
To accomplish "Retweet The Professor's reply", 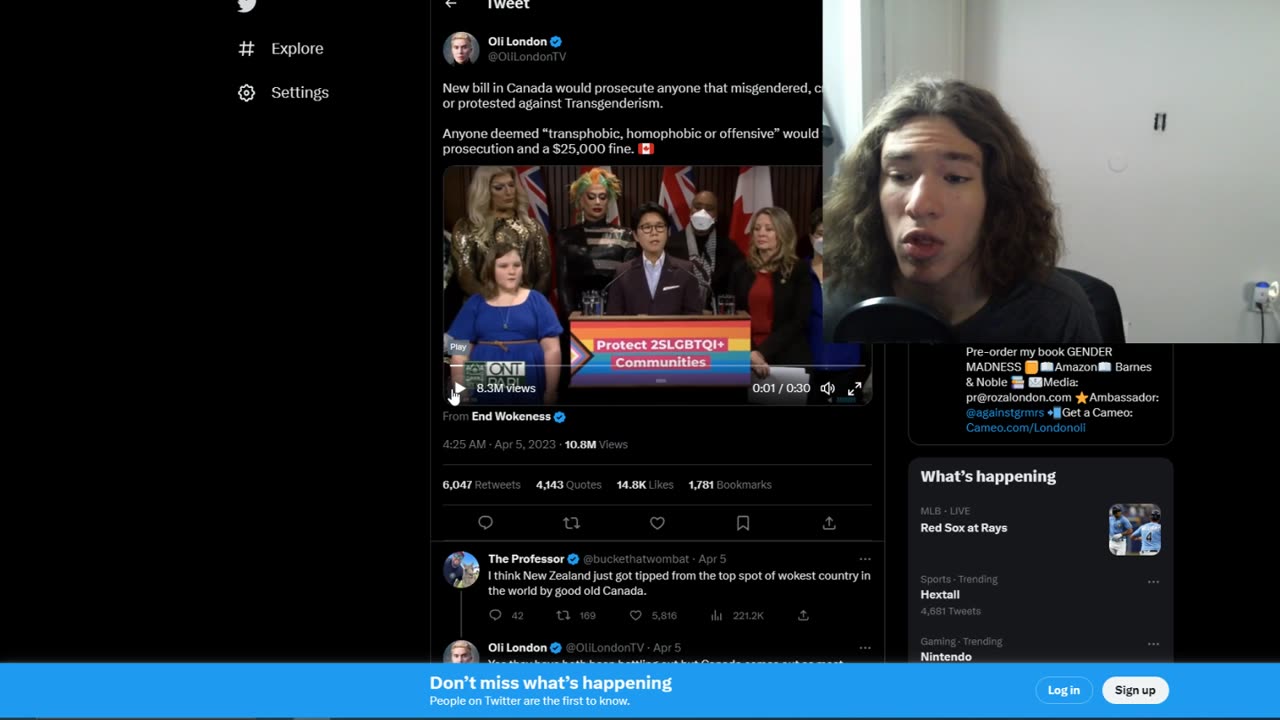I will point(563,616).
